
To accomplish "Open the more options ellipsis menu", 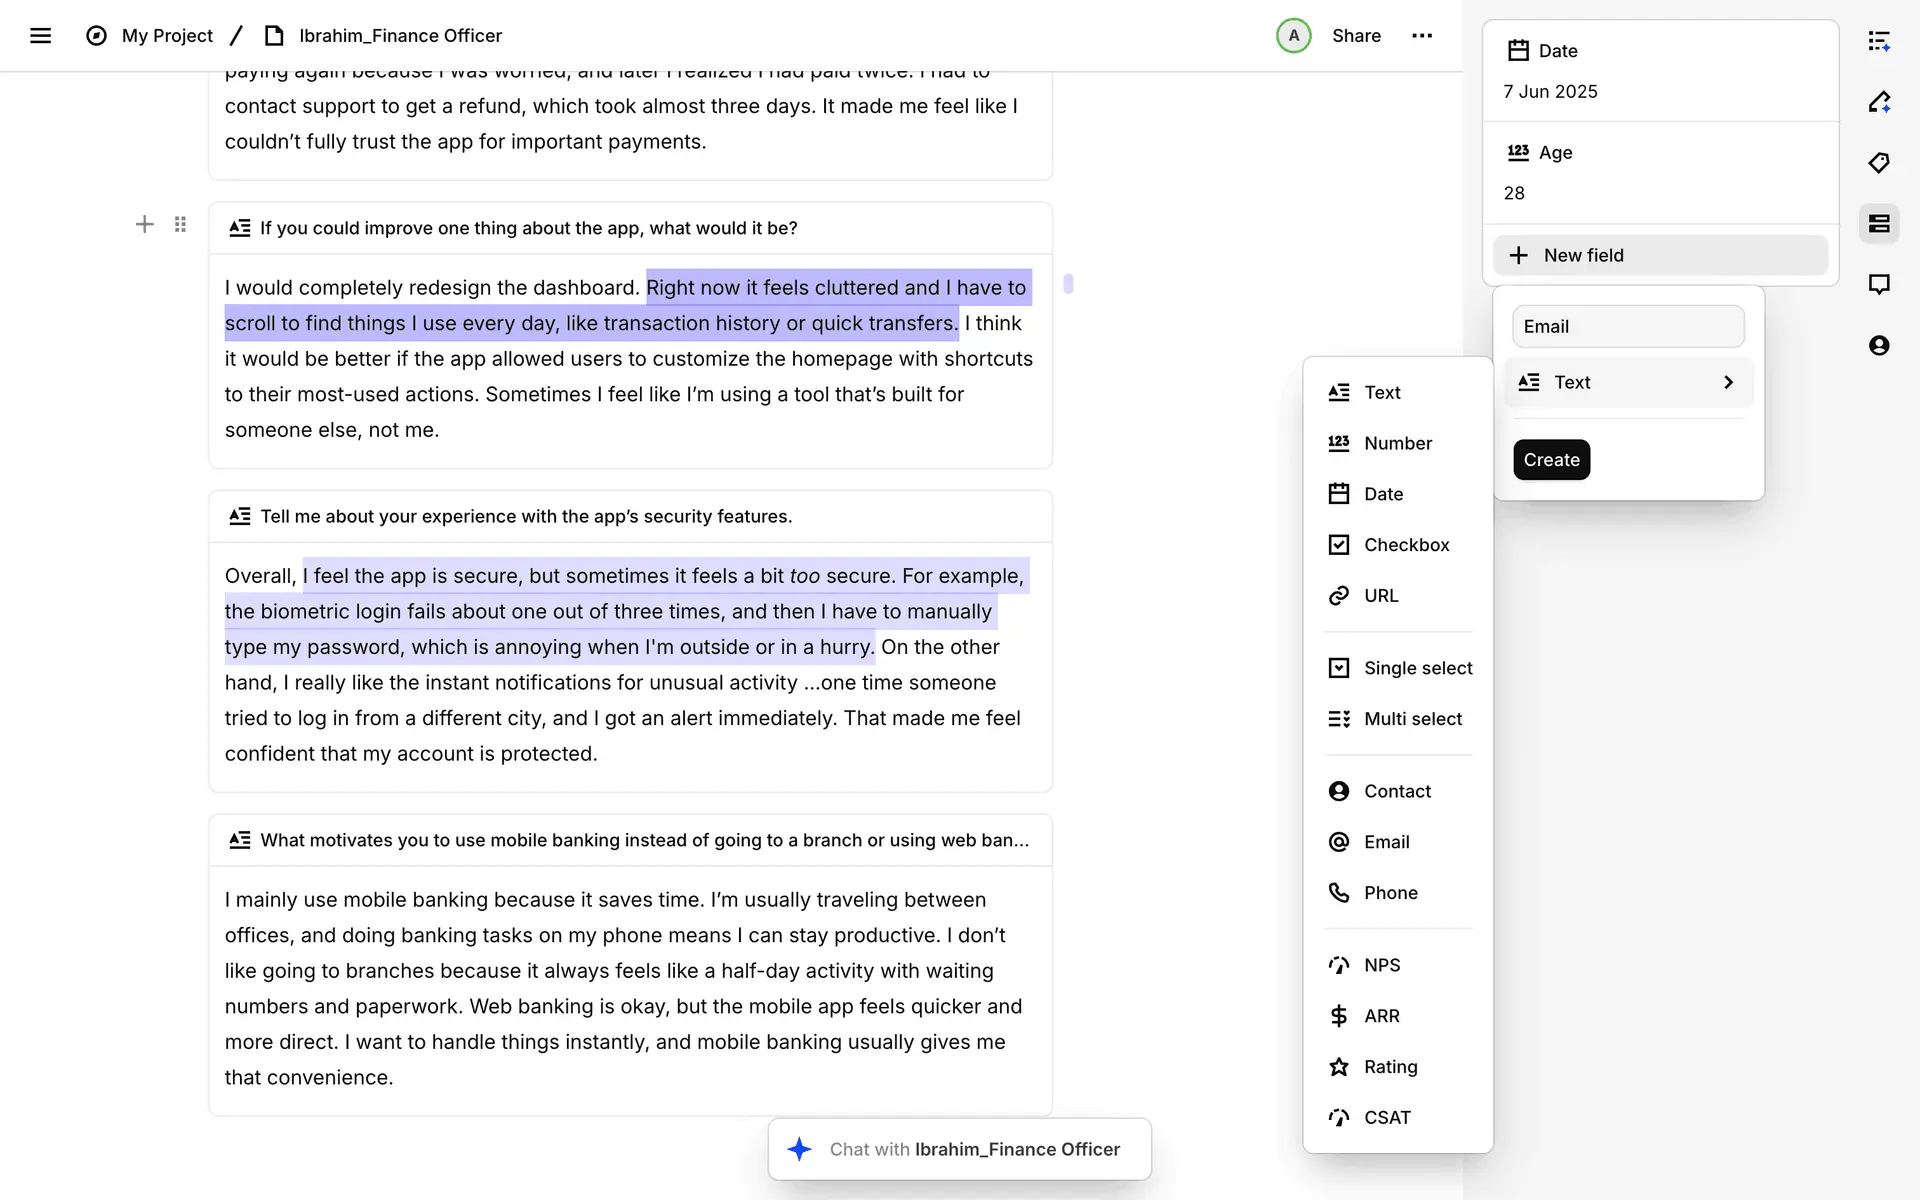I will [x=1421, y=36].
